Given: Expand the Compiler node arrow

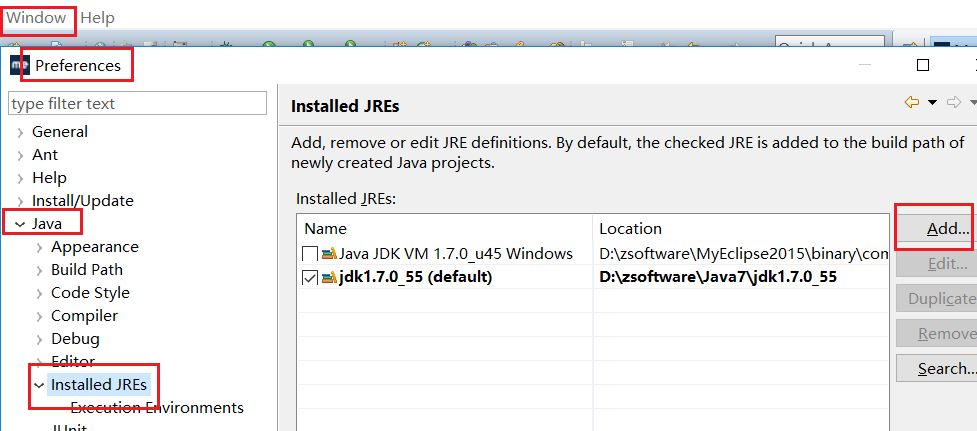Looking at the screenshot, I should pos(39,317).
